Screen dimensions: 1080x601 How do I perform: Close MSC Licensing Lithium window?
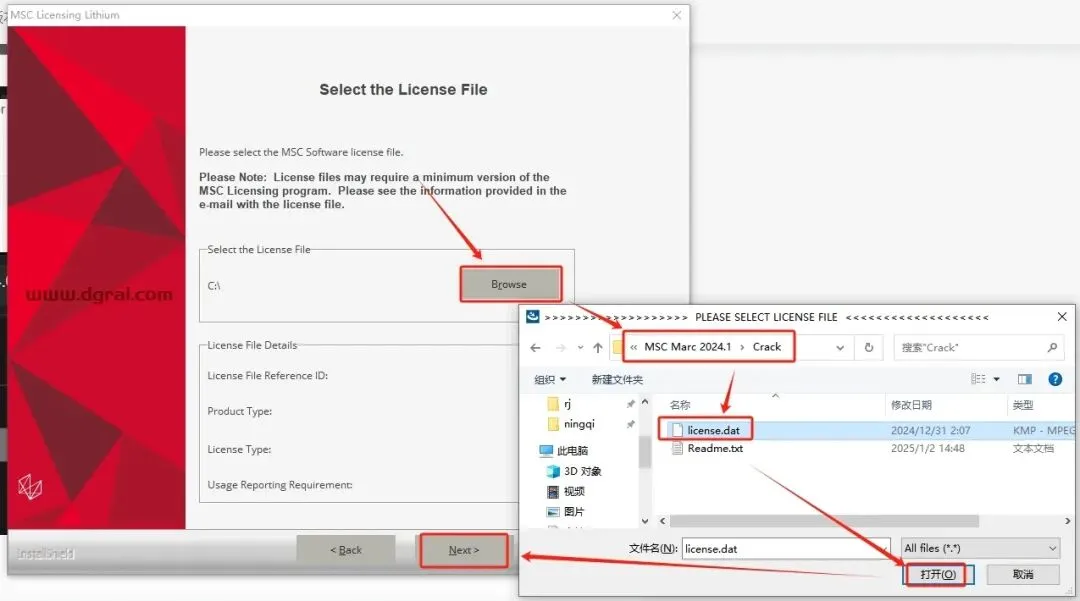676,14
